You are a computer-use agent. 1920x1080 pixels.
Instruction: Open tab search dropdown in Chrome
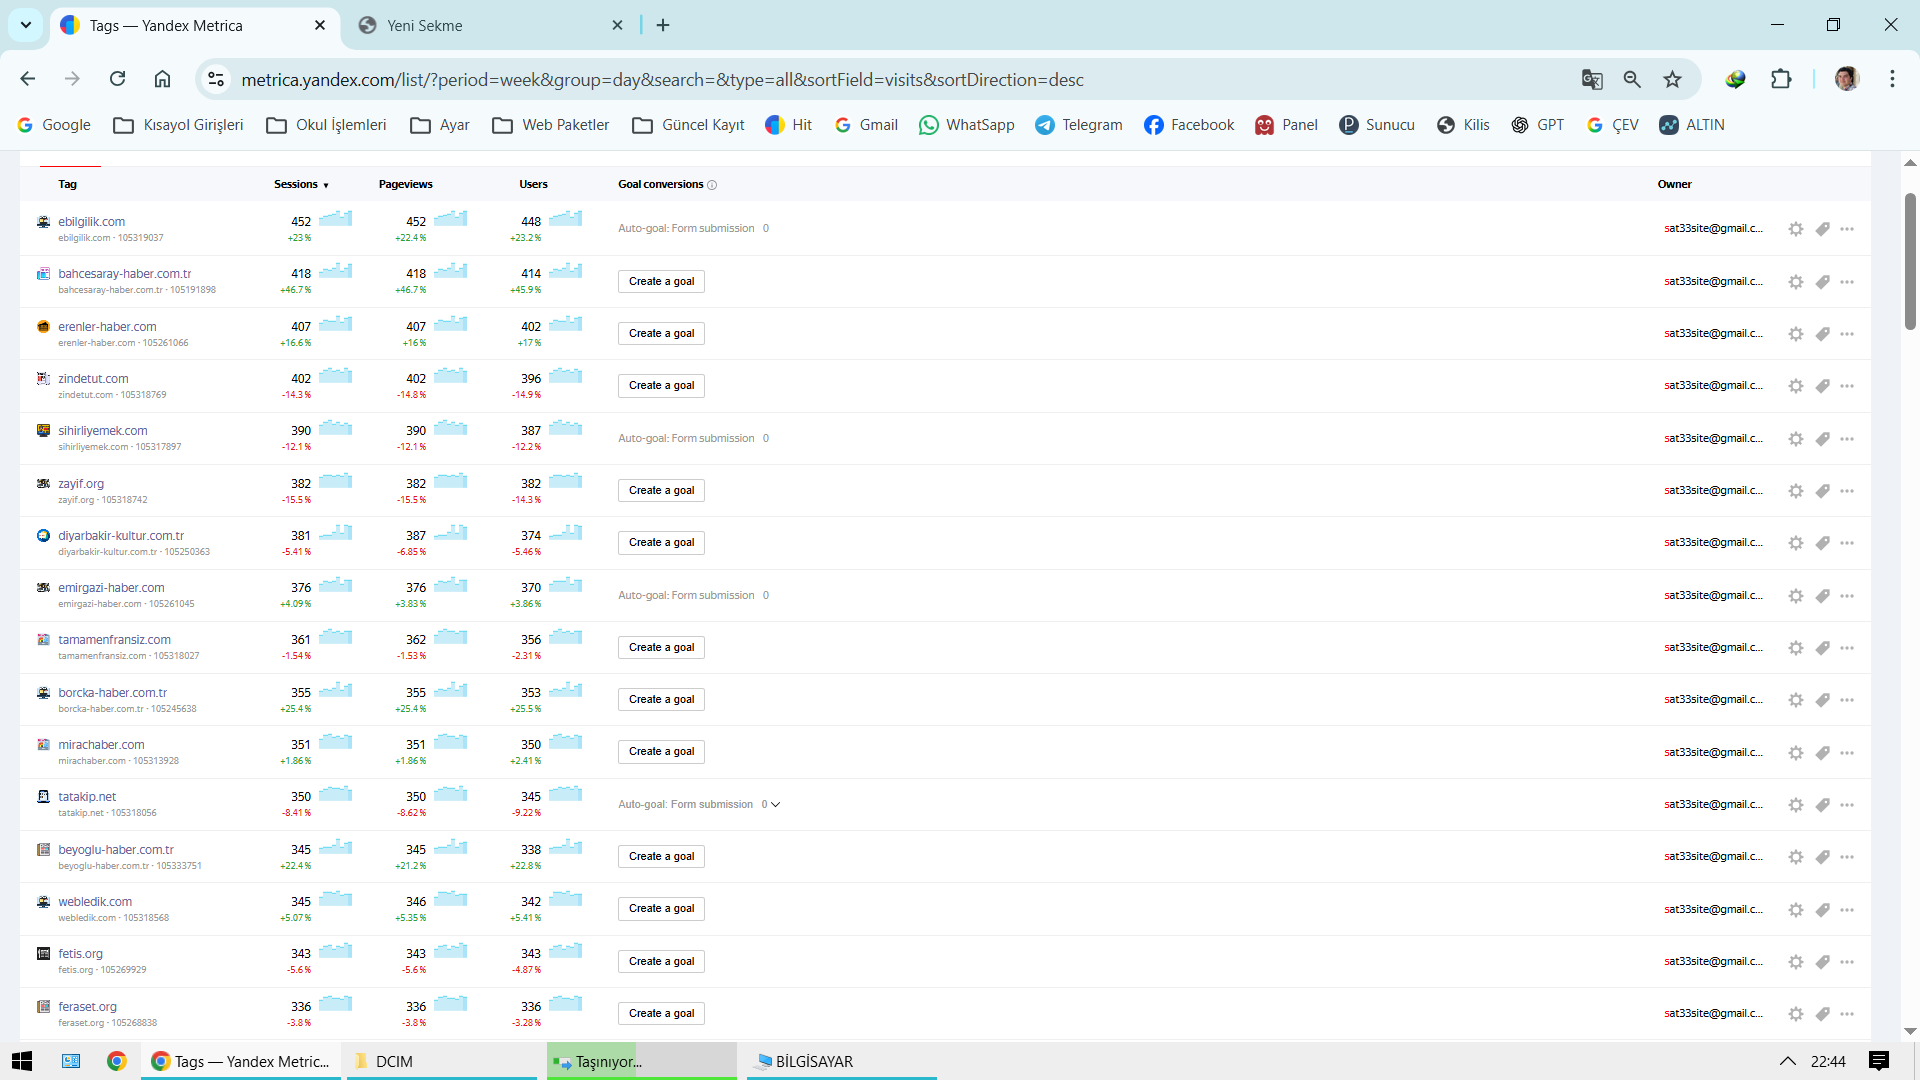26,25
